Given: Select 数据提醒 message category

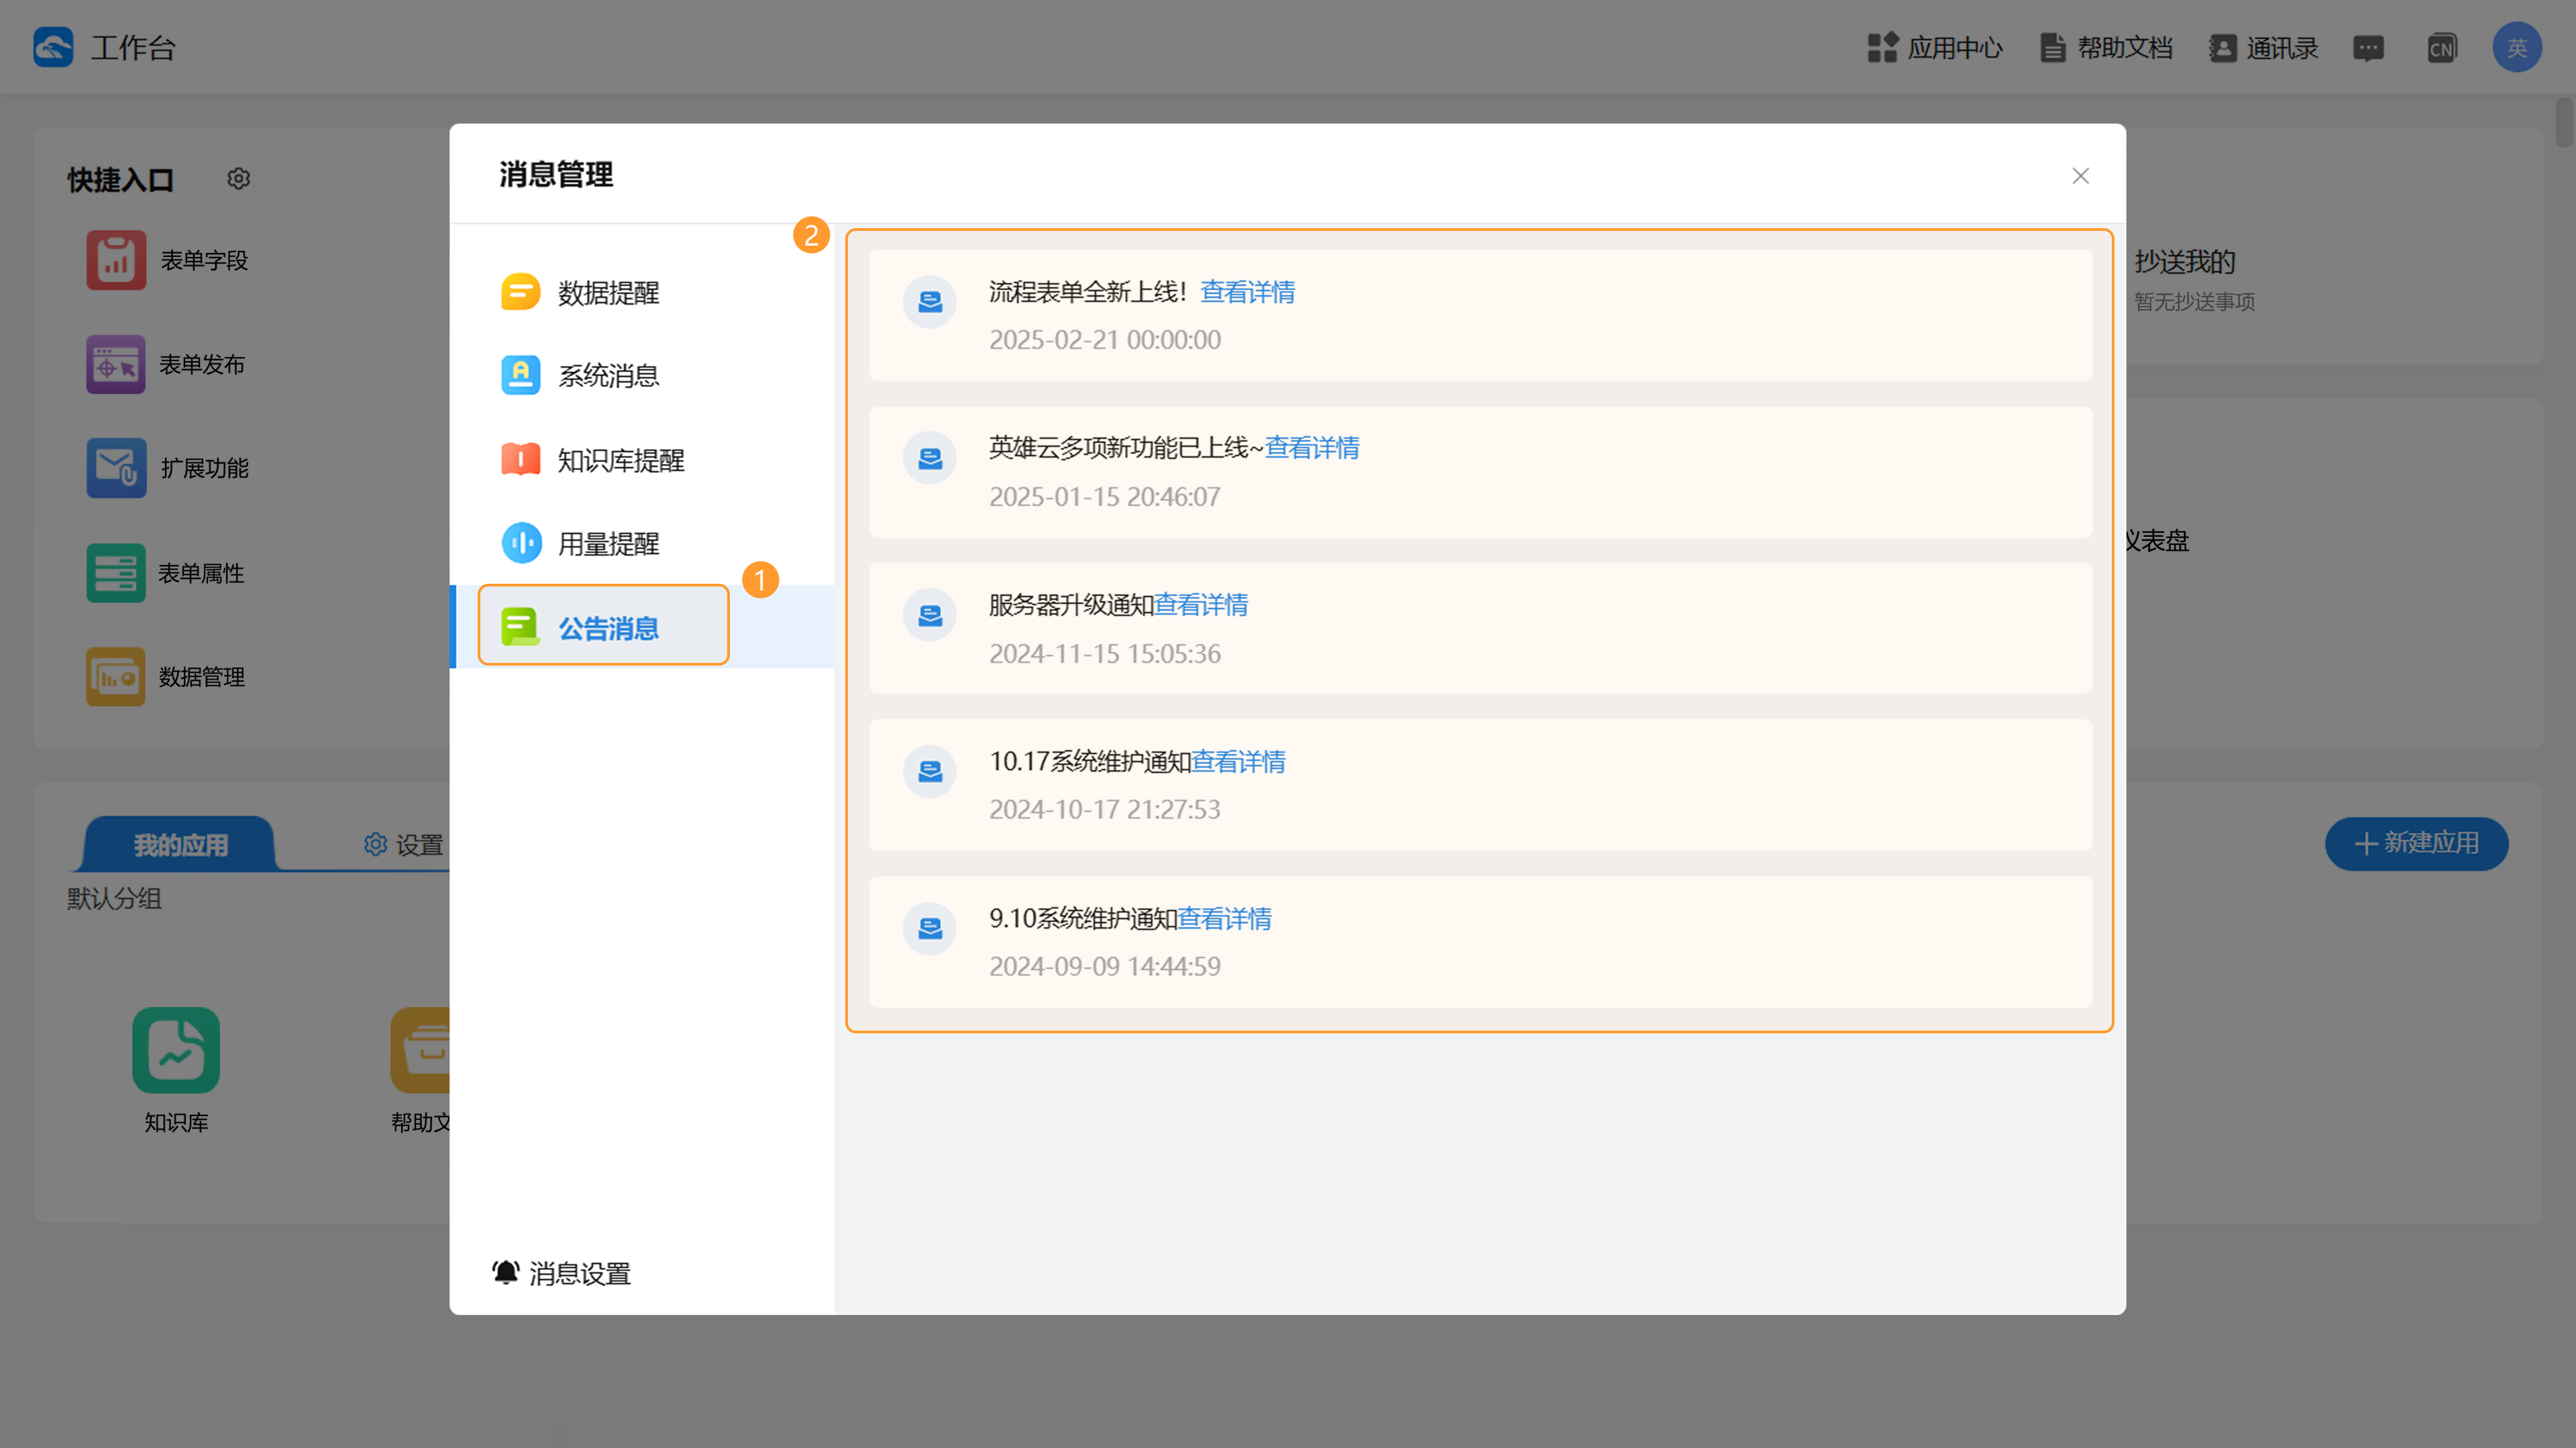Looking at the screenshot, I should [642, 292].
